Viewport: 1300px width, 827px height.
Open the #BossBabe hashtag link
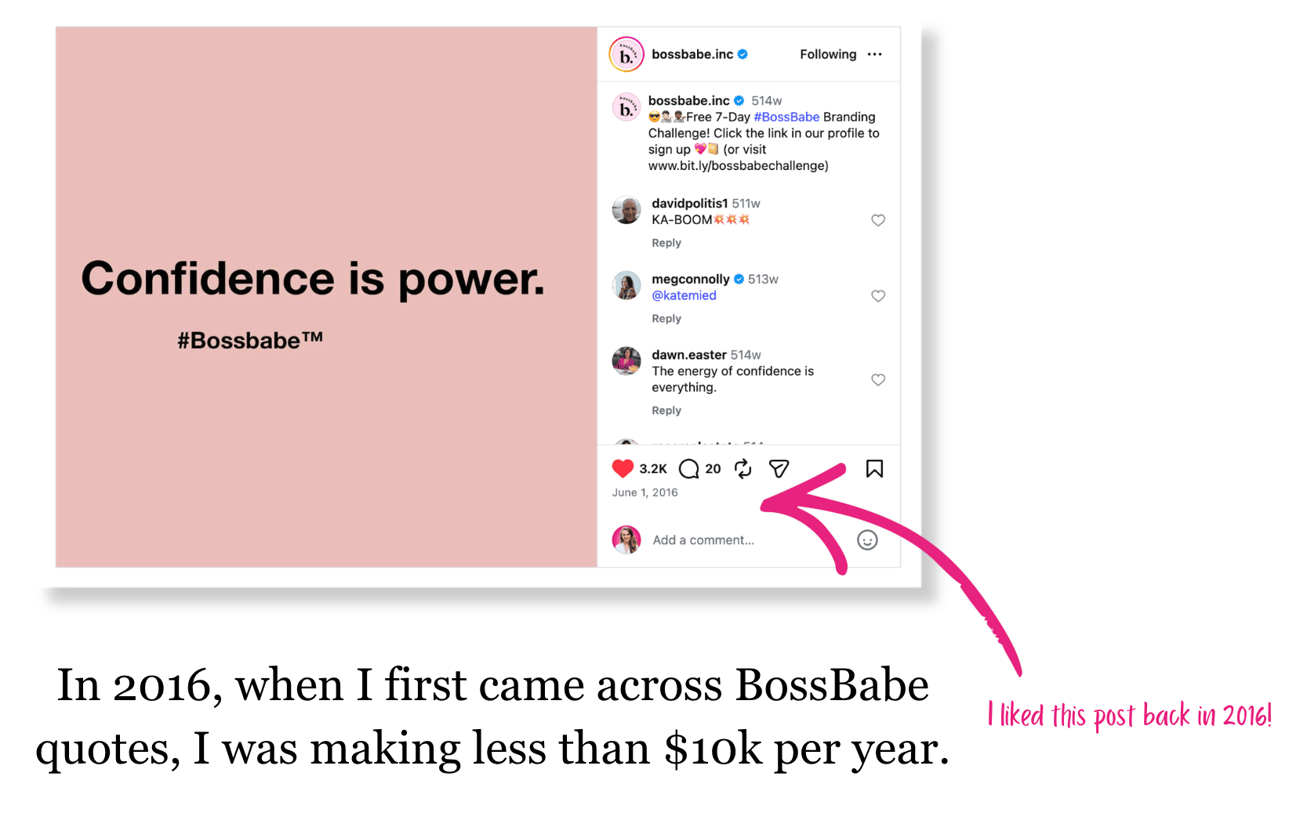(x=786, y=117)
